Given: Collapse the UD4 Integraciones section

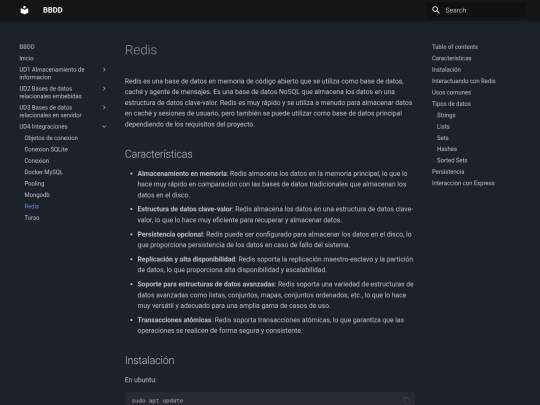Looking at the screenshot, I should (104, 127).
